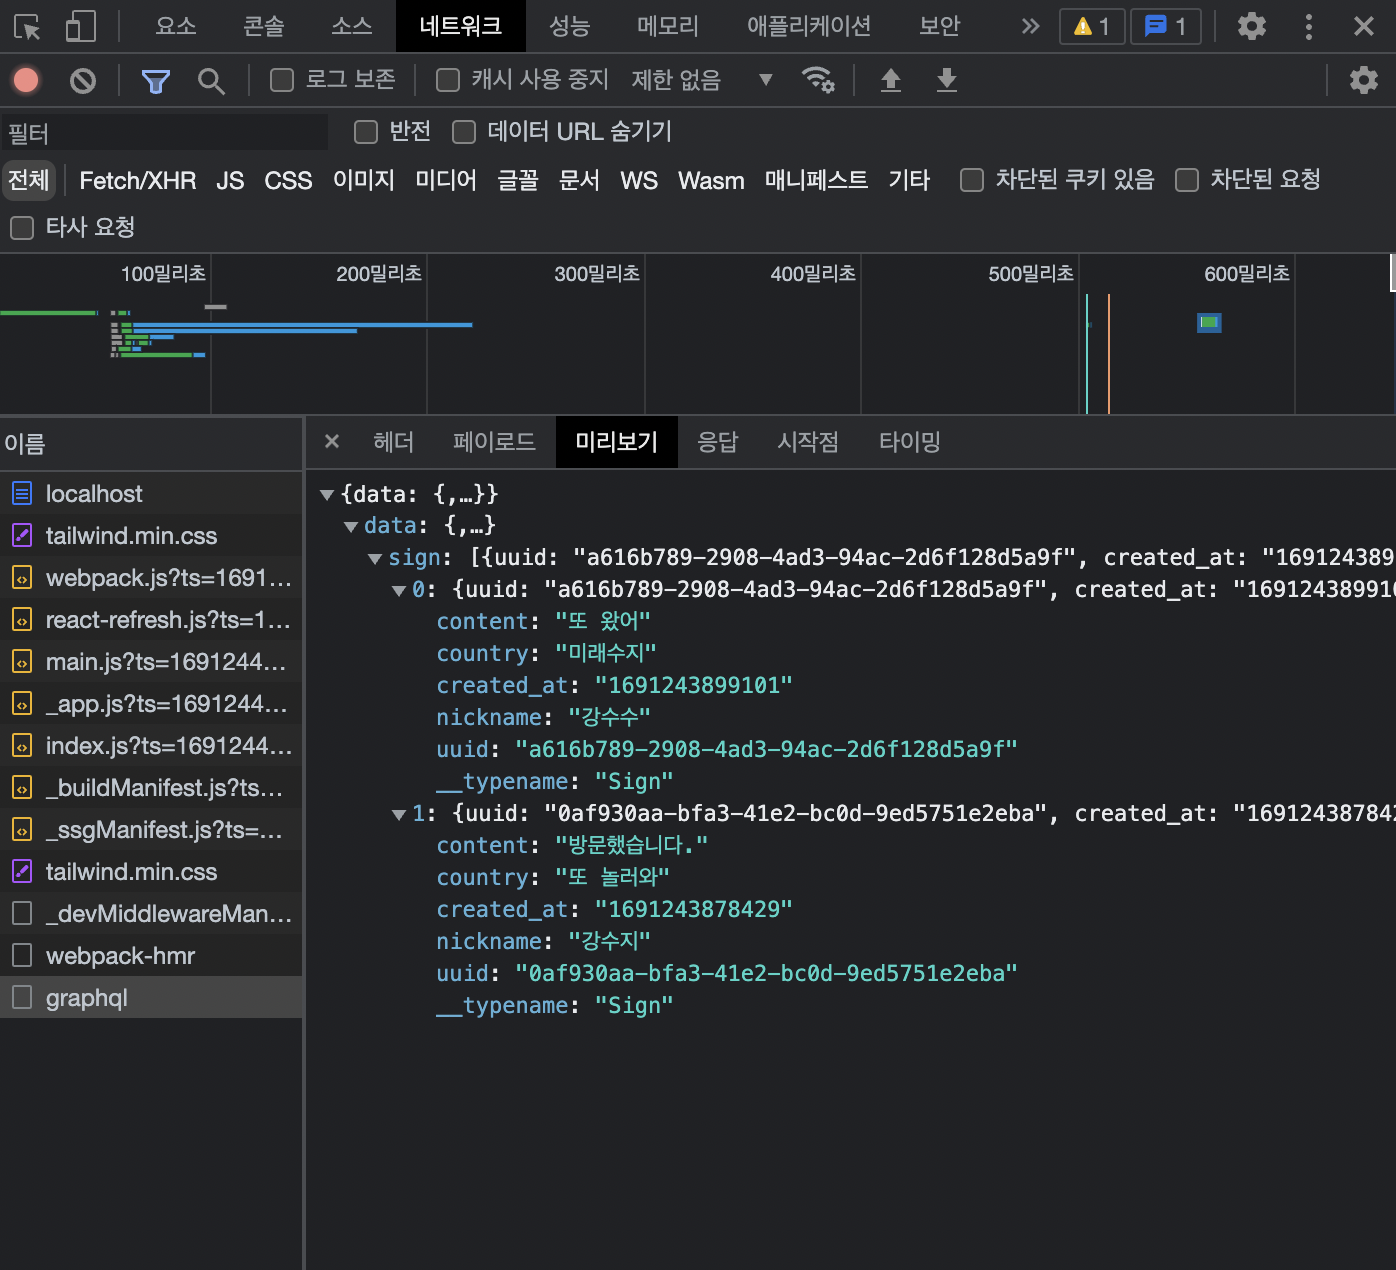This screenshot has width=1396, height=1270.
Task: Filter requests by CSS type
Action: click(x=288, y=180)
